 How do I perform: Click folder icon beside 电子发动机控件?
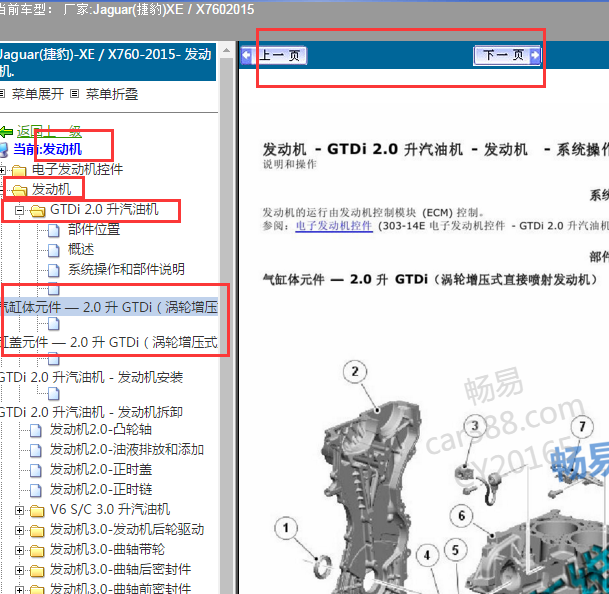19,170
